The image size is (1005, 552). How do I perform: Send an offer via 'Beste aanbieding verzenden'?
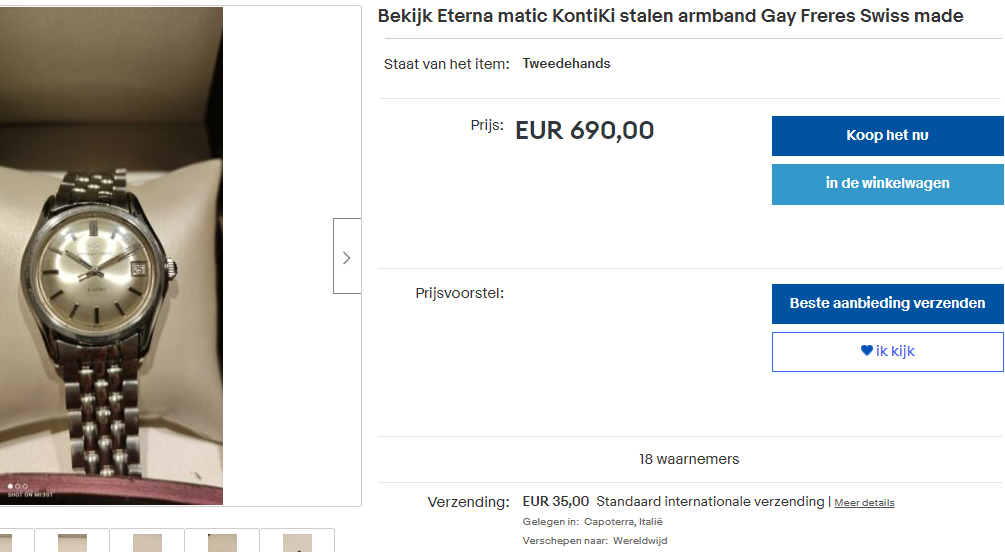coord(887,303)
